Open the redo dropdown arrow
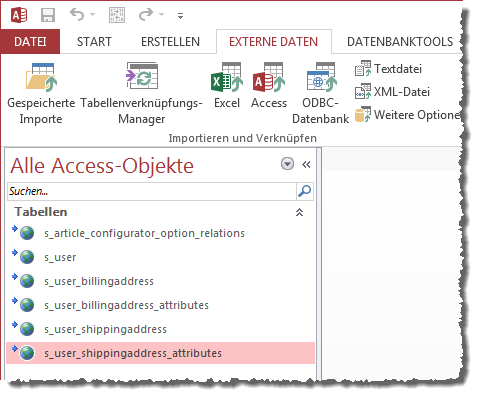The image size is (480, 397). pyautogui.click(x=162, y=15)
